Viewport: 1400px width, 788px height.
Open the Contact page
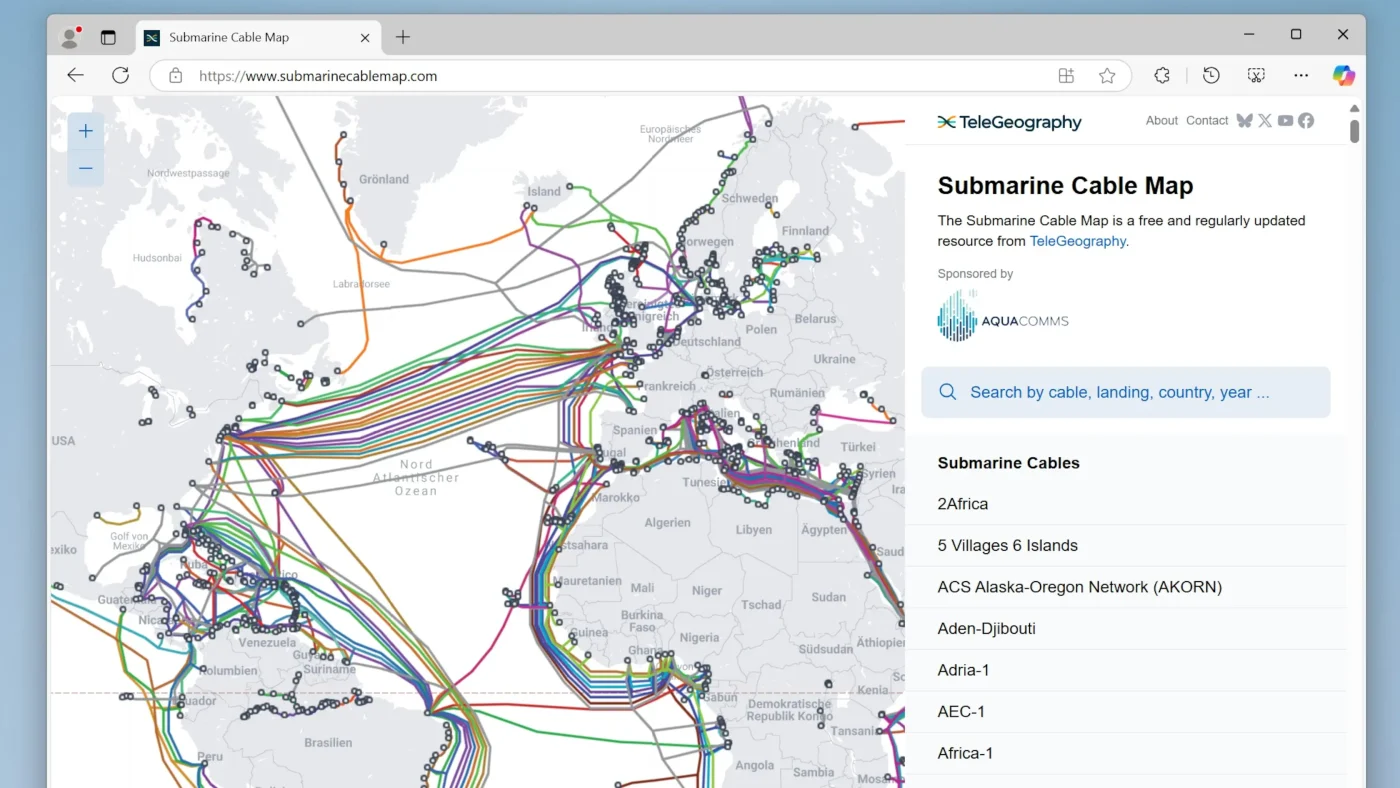point(1207,121)
